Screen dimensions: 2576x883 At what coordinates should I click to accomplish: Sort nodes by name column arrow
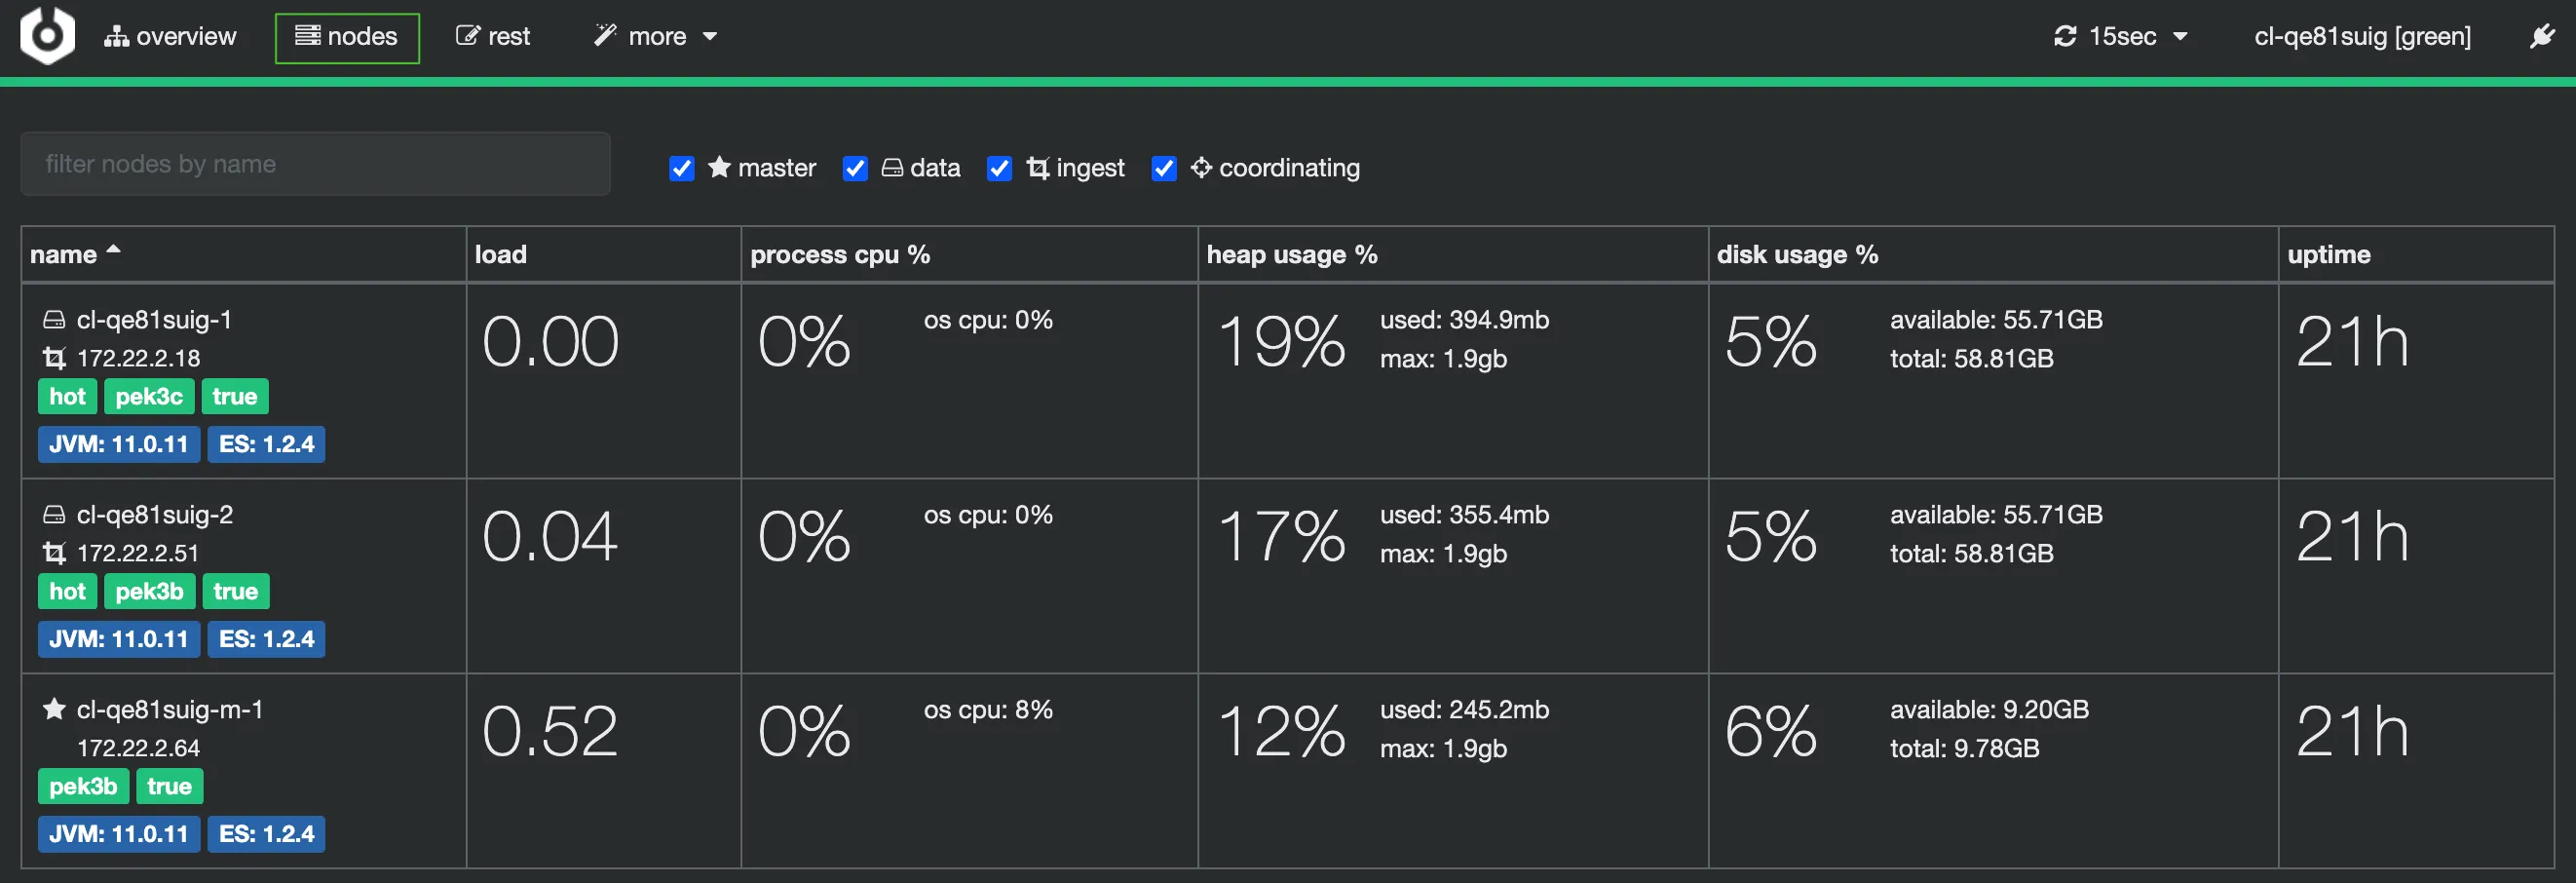coord(113,249)
